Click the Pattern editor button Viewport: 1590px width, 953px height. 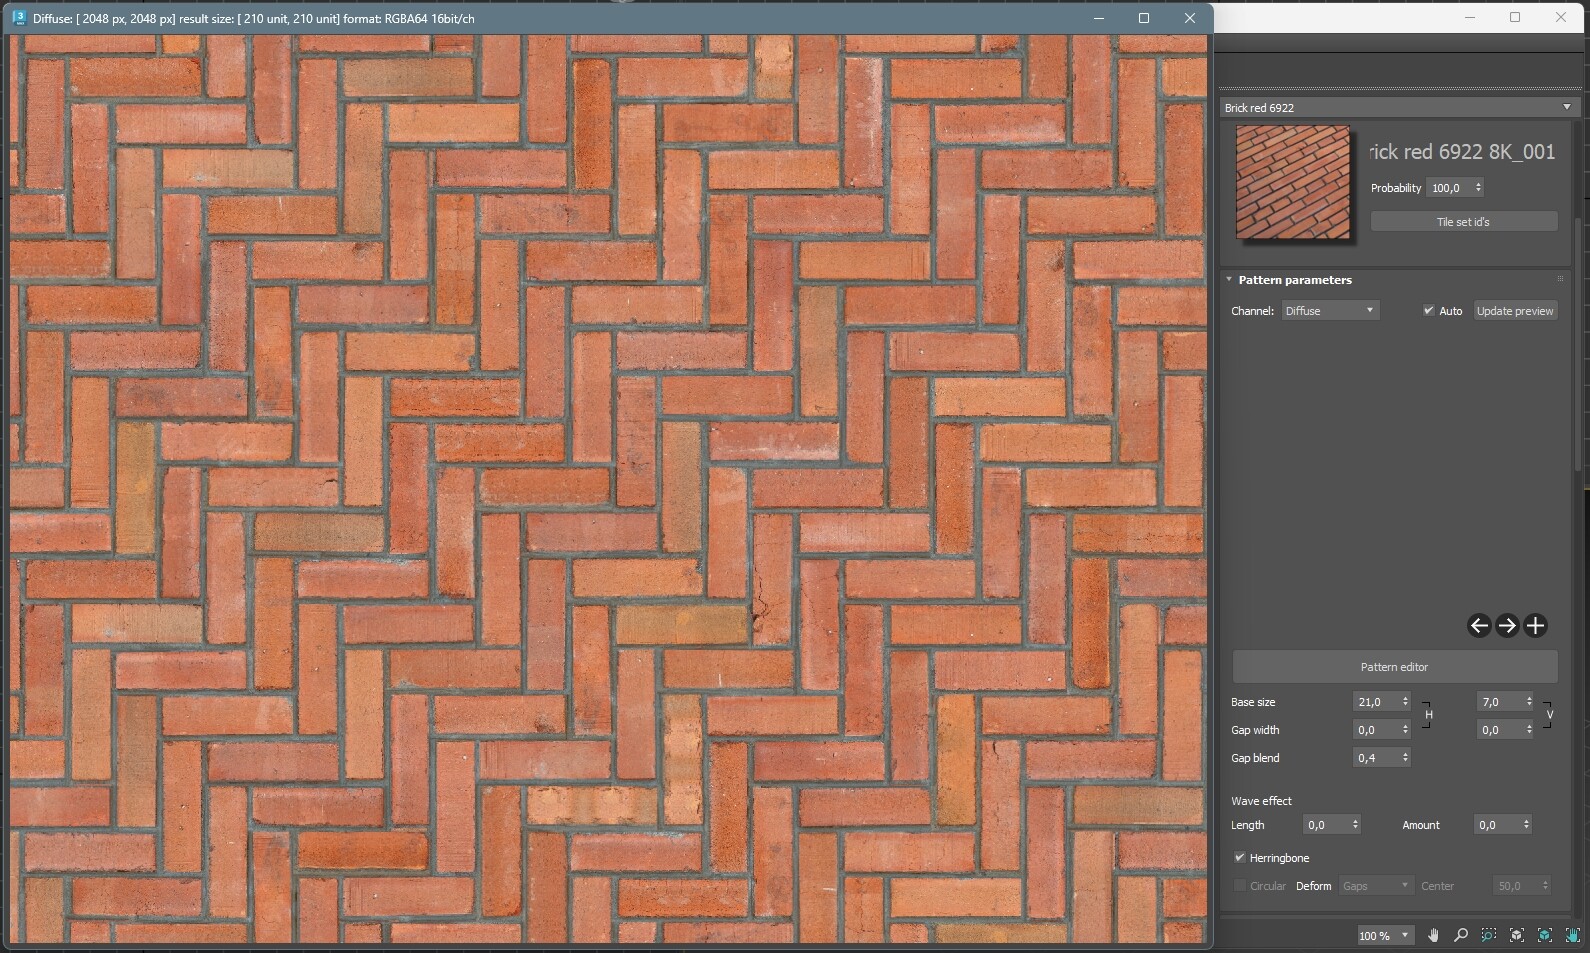pyautogui.click(x=1394, y=667)
